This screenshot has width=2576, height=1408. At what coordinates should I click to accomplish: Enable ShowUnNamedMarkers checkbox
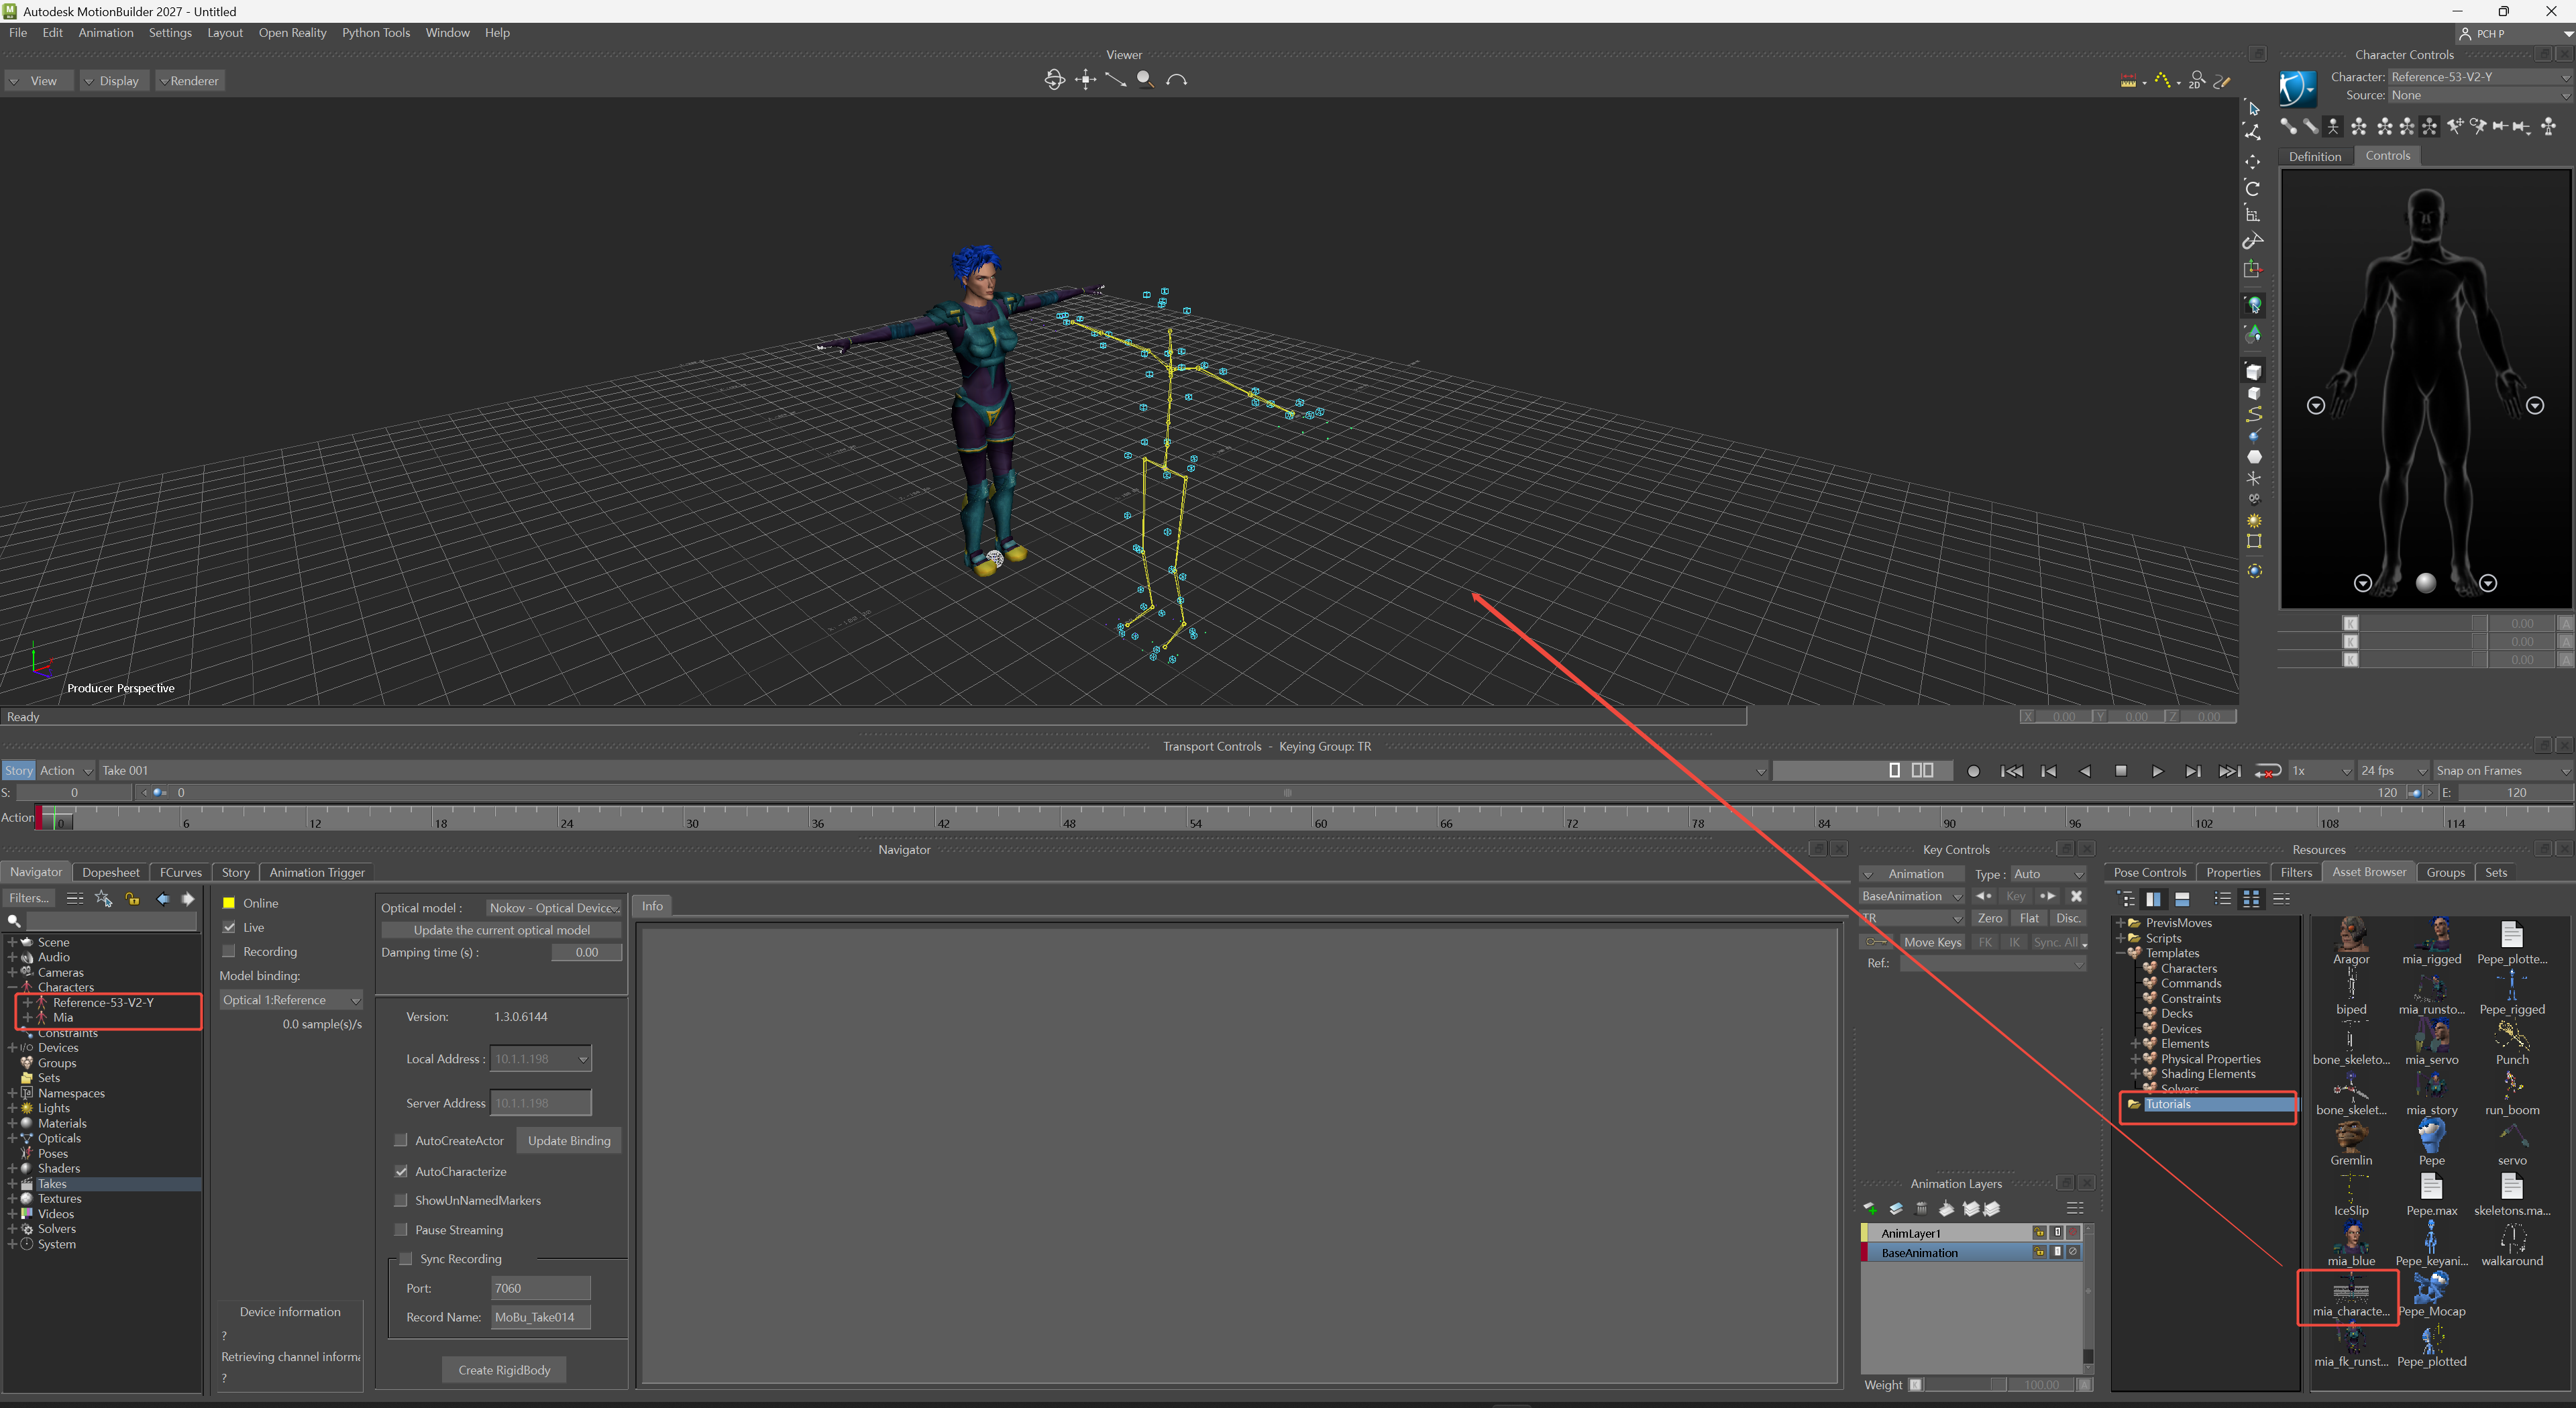401,1200
